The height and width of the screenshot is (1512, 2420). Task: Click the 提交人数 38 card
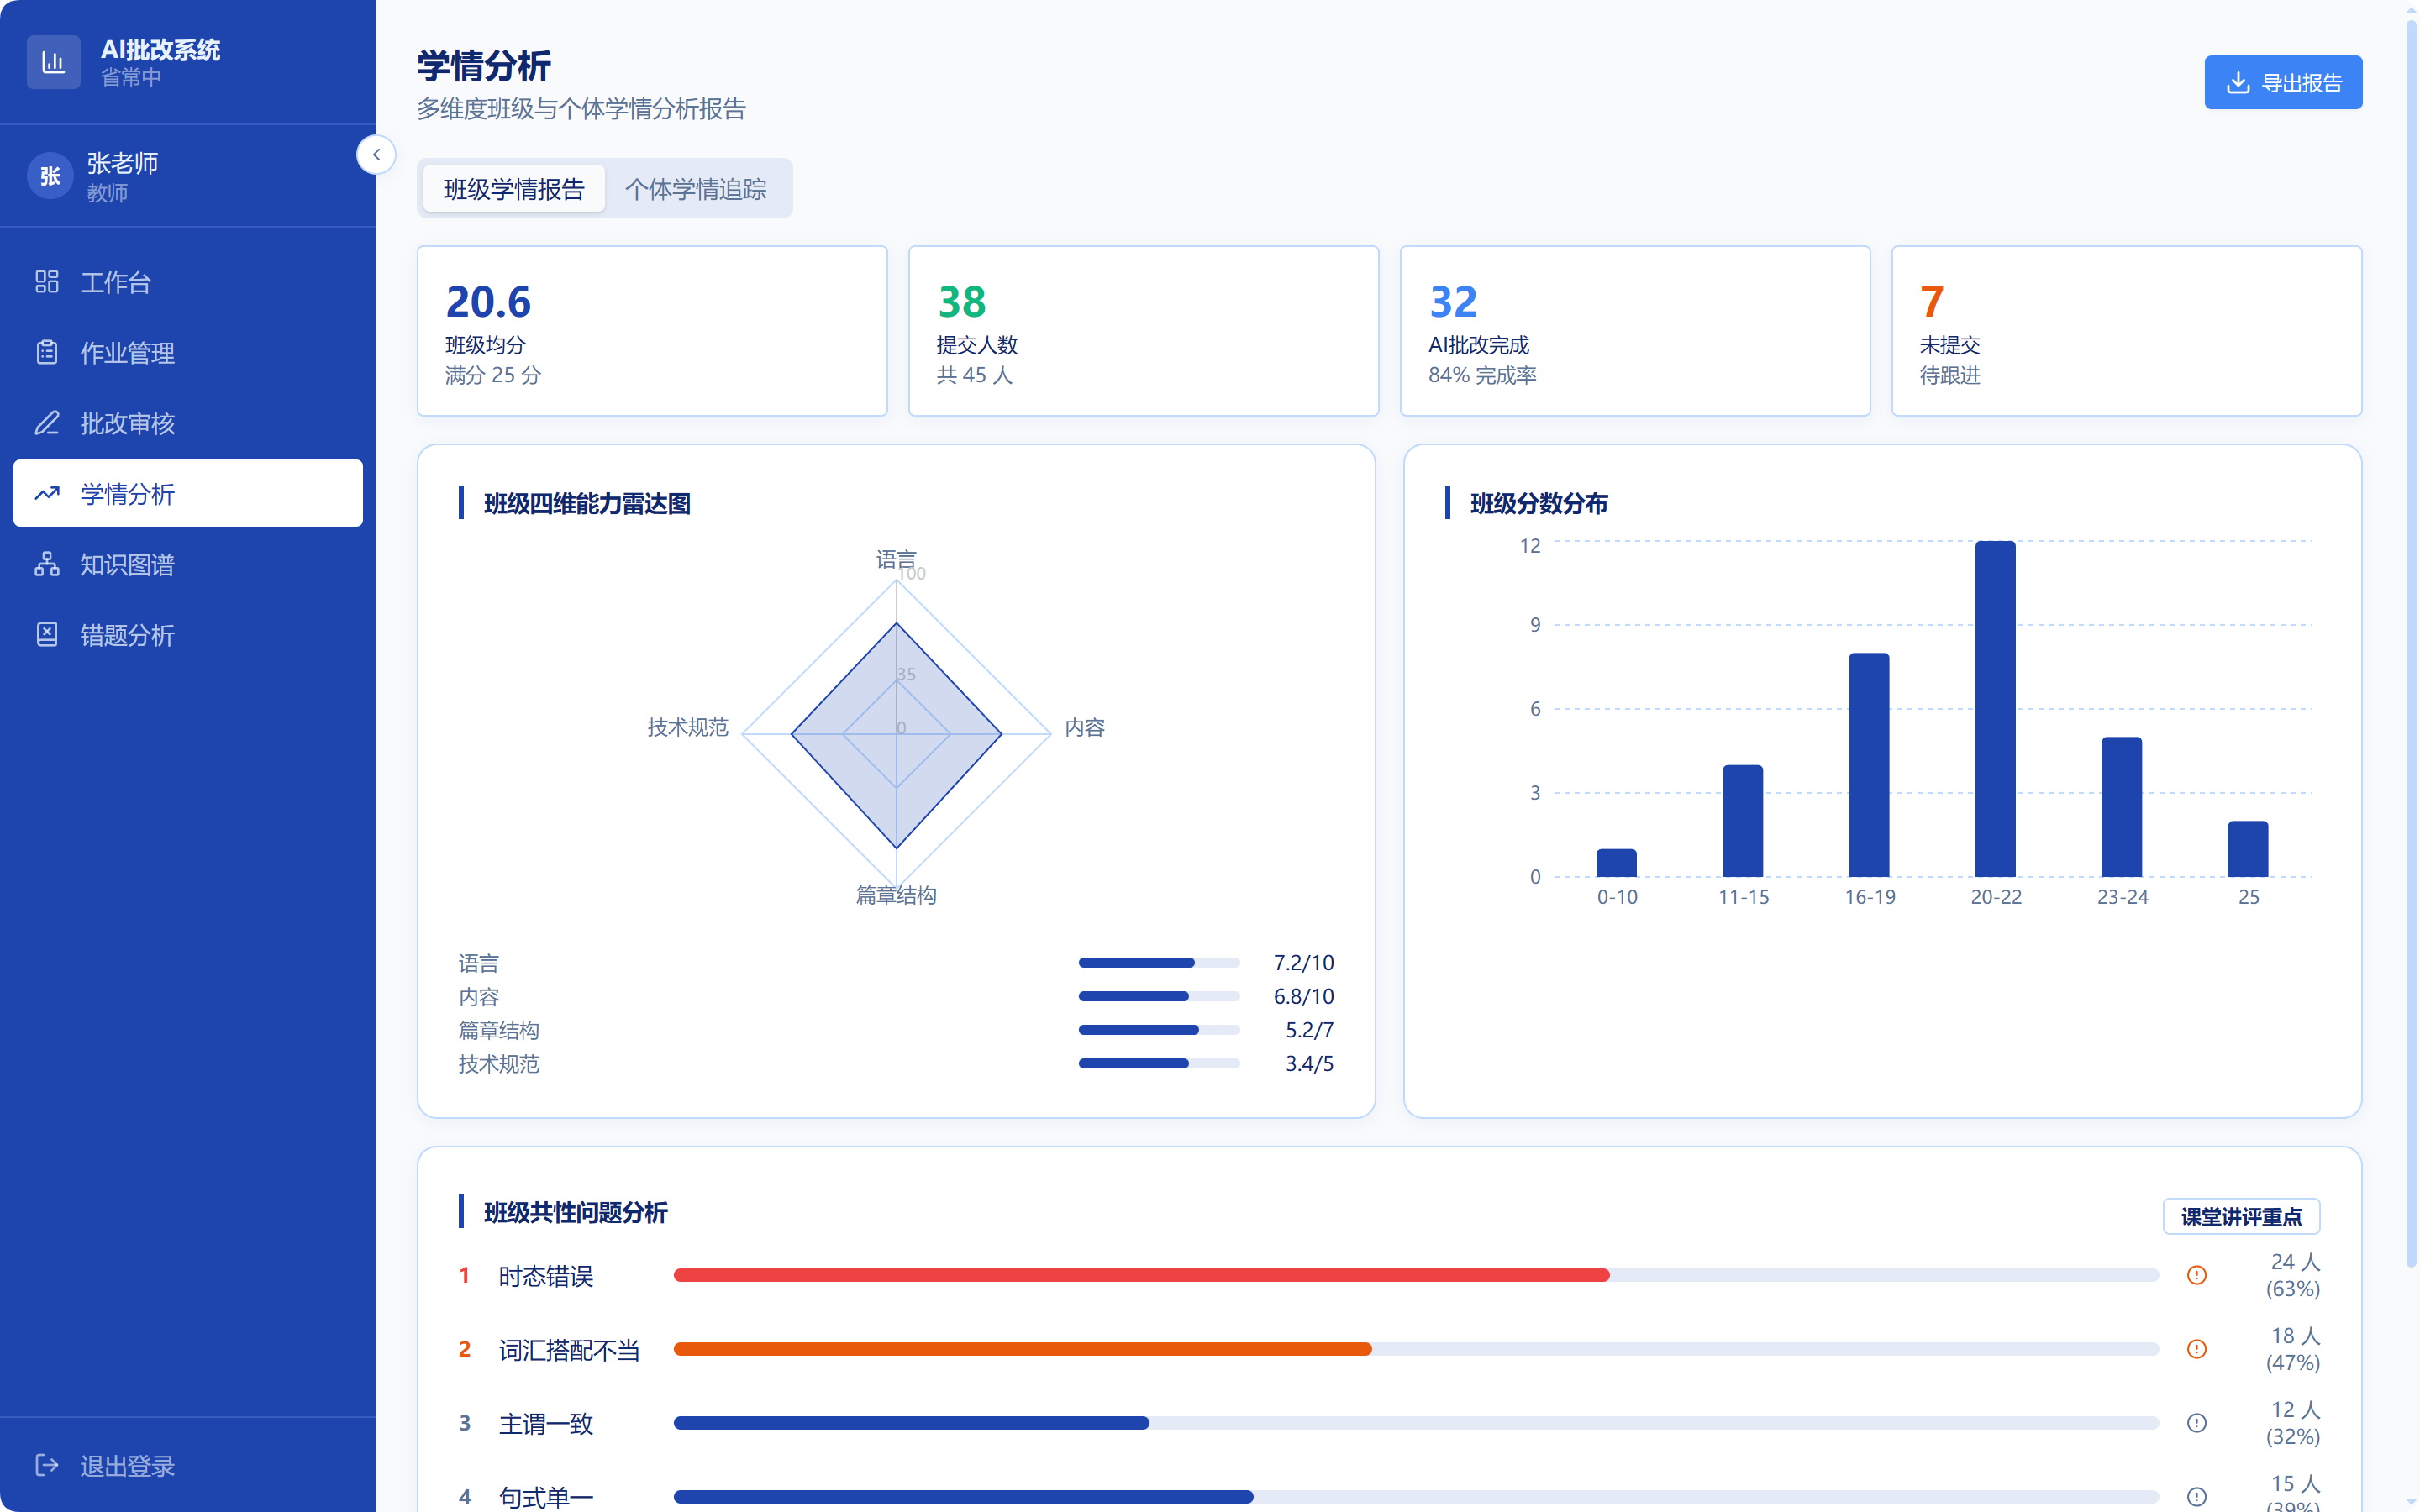click(x=1143, y=331)
